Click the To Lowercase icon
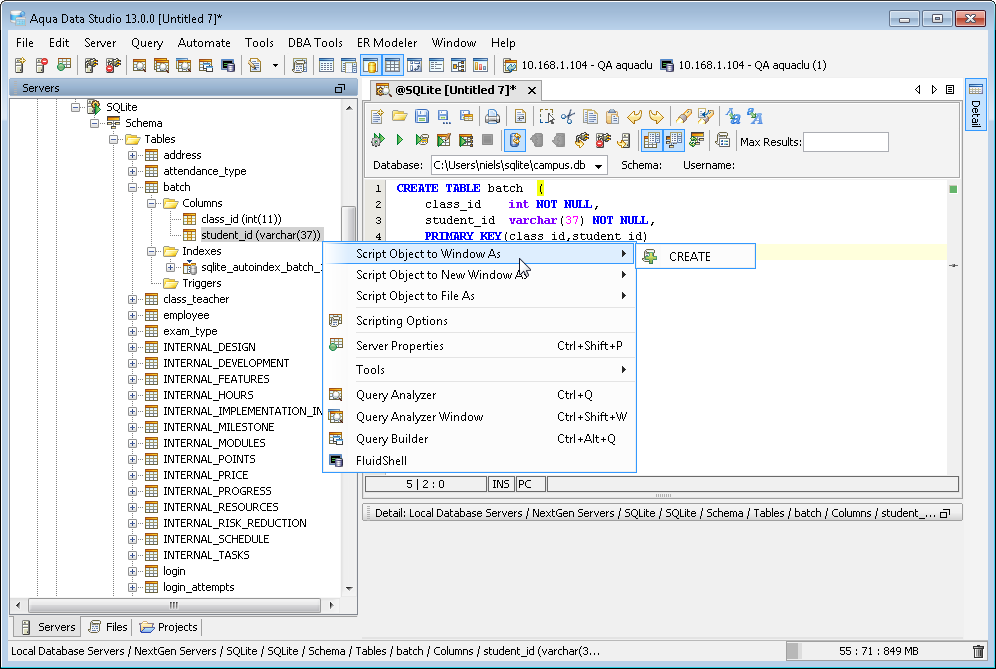The image size is (996, 669). 733,116
